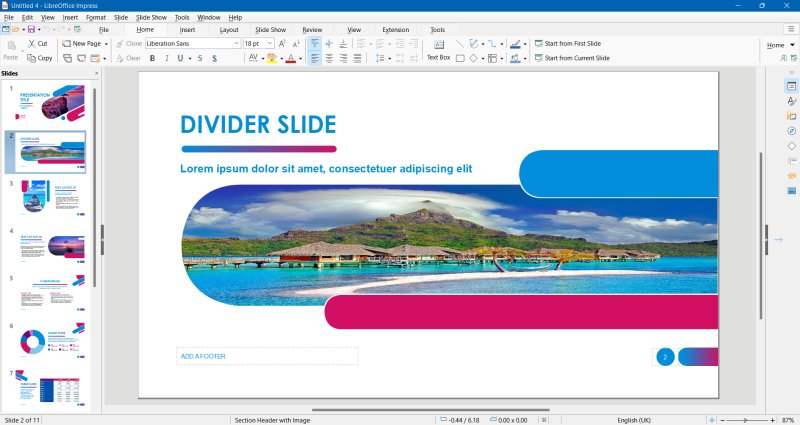Expand the New Page dropdown arrow

107,44
